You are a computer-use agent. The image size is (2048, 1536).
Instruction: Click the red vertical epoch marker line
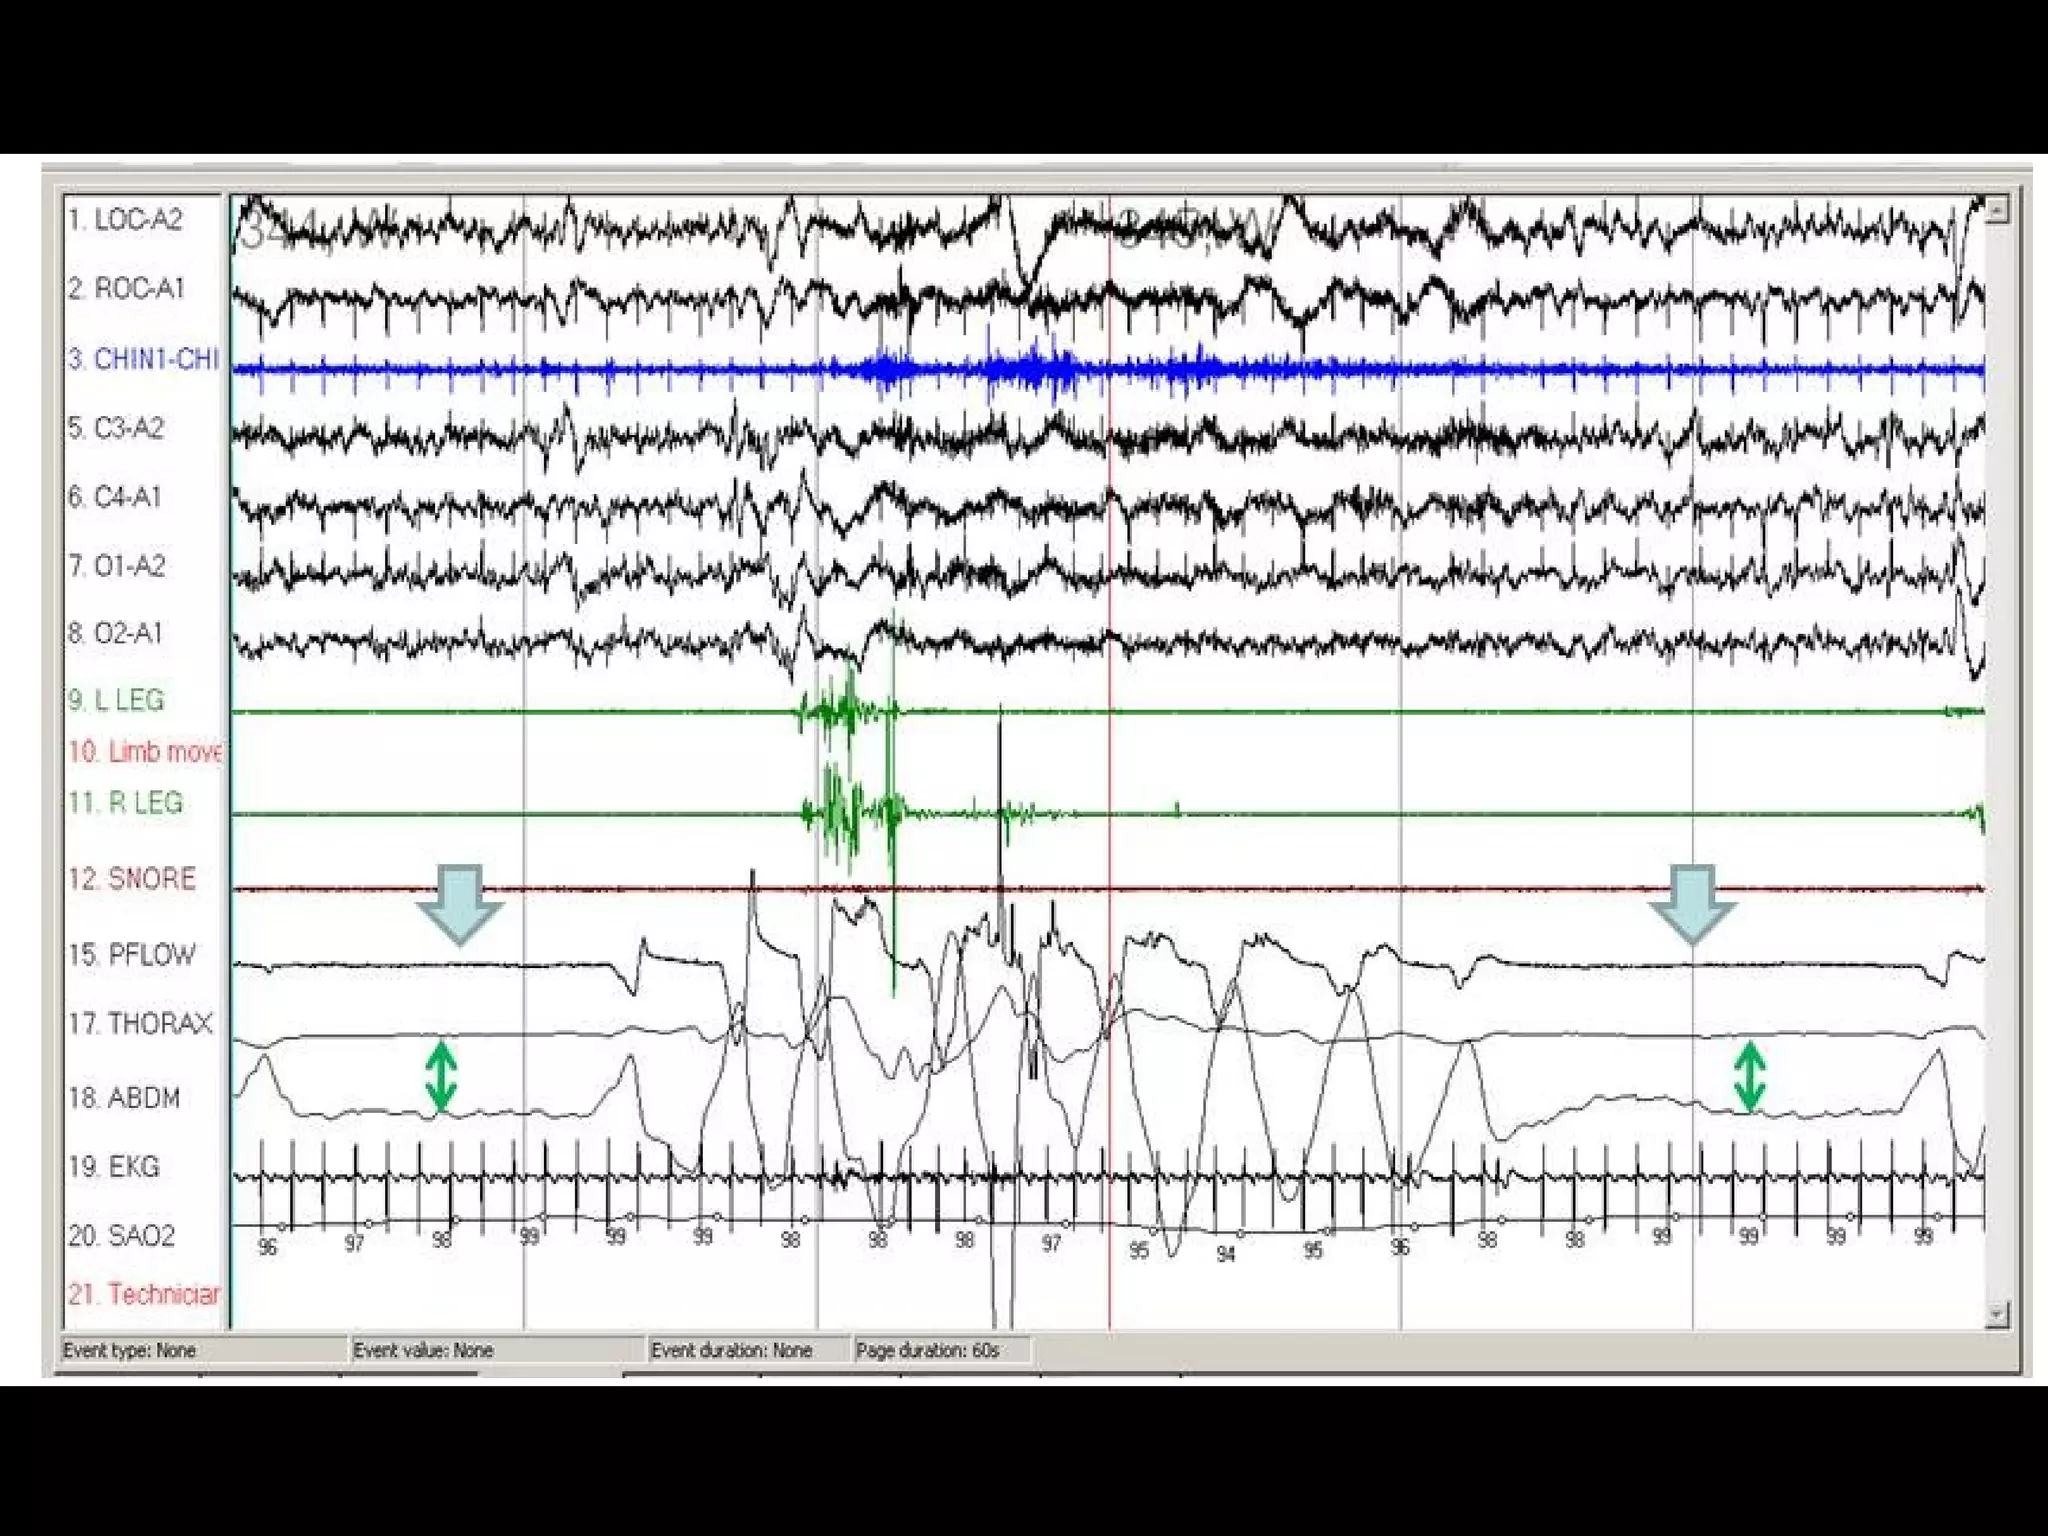click(x=1109, y=760)
